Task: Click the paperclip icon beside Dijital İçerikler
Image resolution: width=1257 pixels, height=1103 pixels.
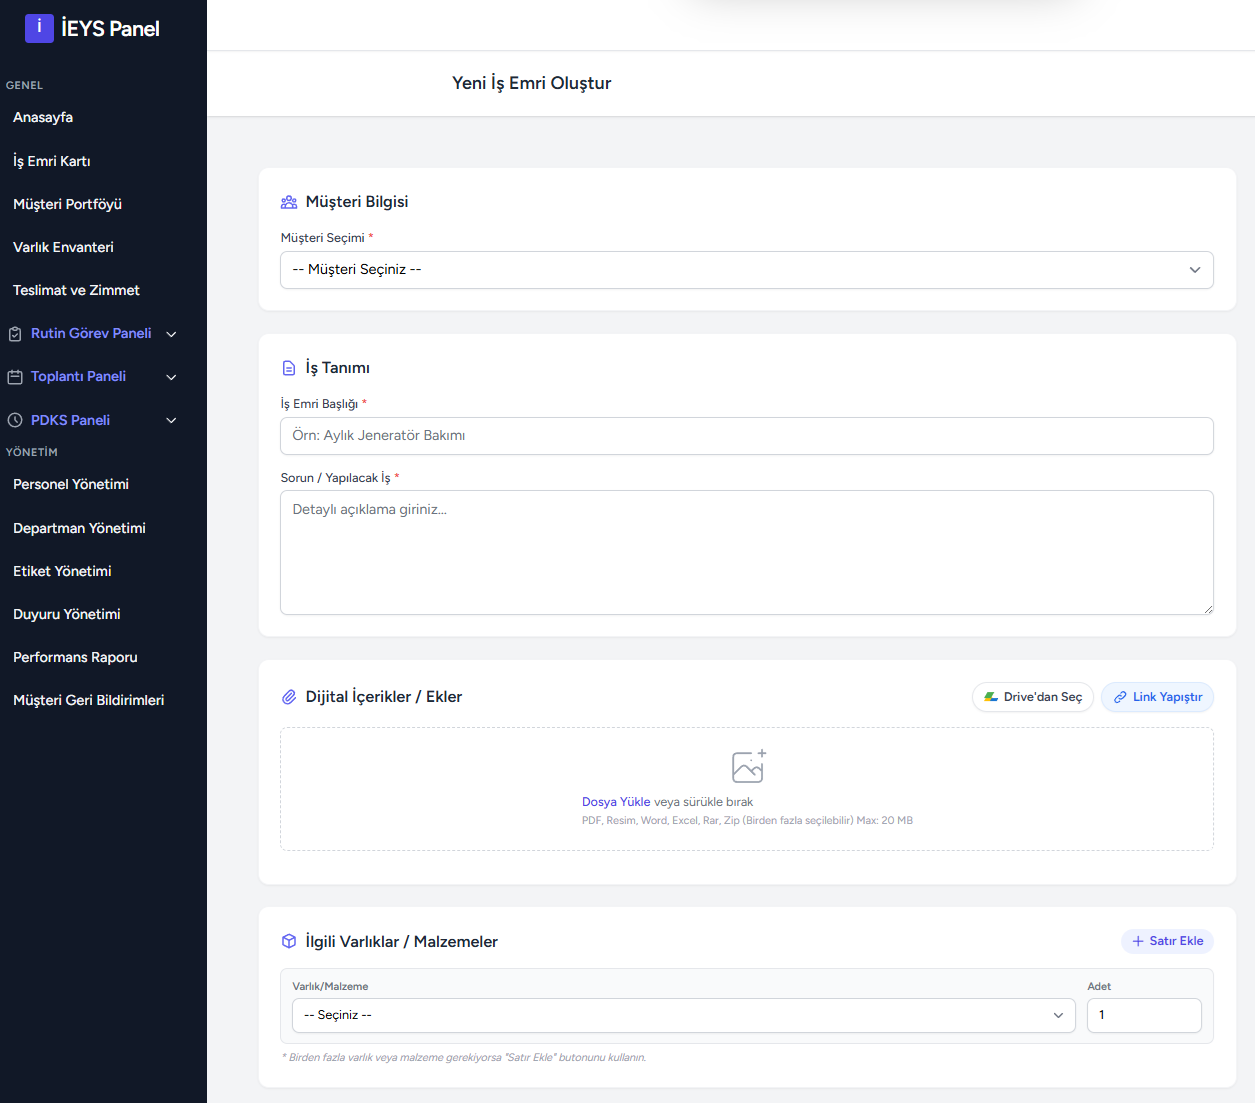Action: tap(289, 697)
